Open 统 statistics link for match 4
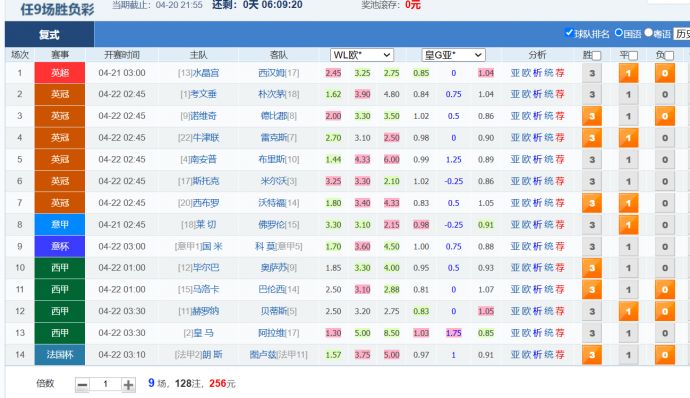The height and width of the screenshot is (398, 690). [549, 138]
